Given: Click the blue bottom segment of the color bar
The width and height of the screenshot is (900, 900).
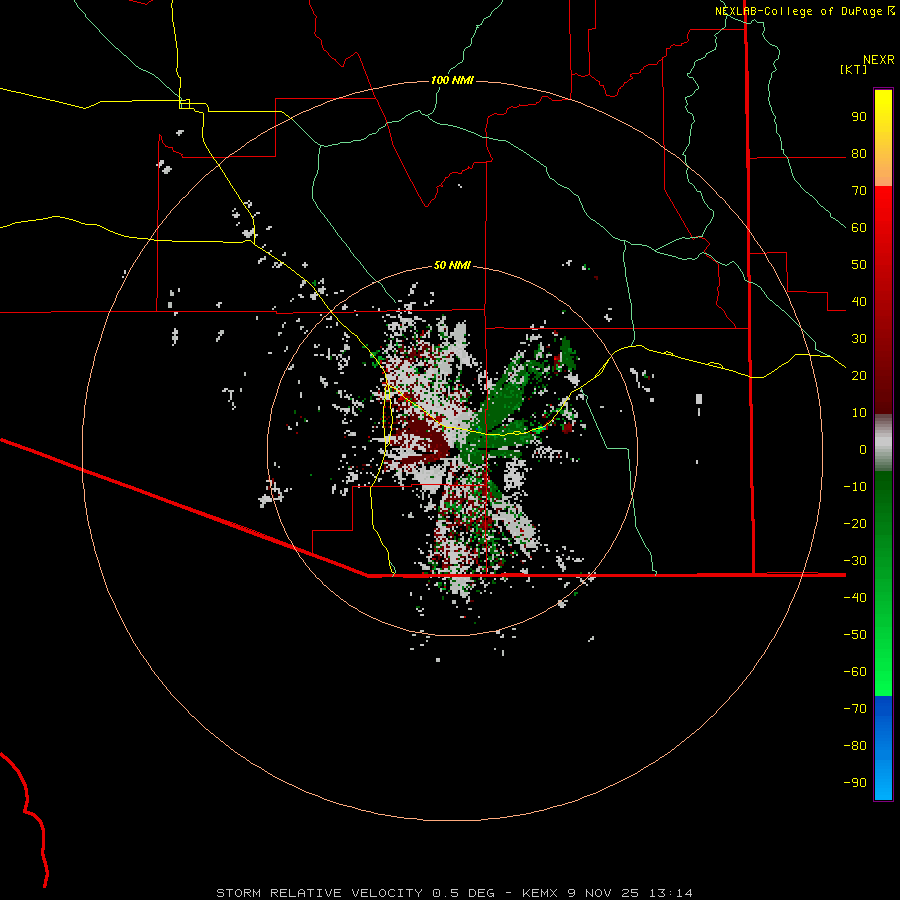Looking at the screenshot, I should pyautogui.click(x=883, y=748).
